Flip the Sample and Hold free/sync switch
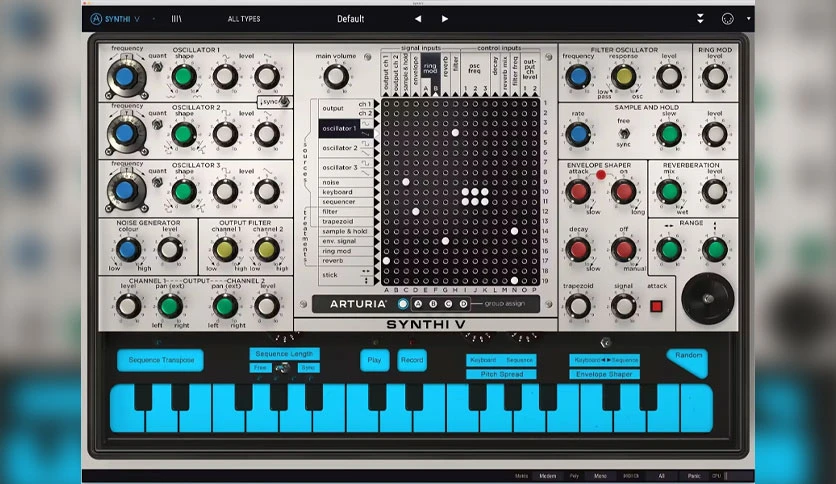The height and width of the screenshot is (484, 836). (623, 133)
